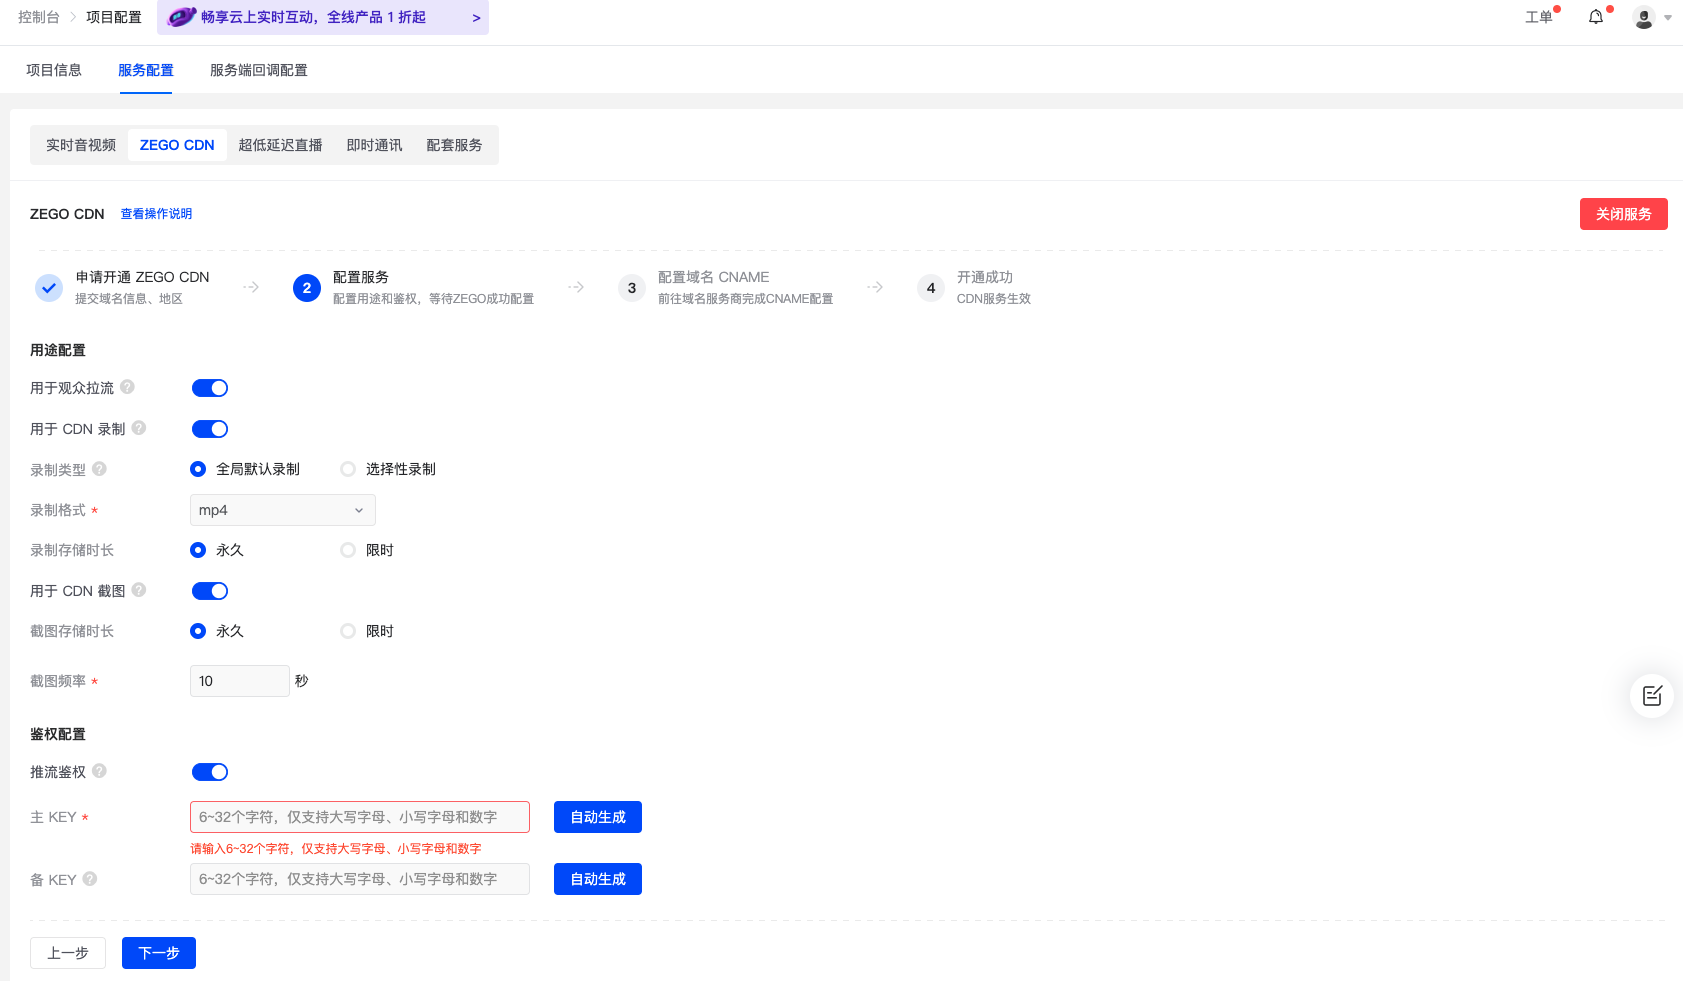Expand the account dropdown arrow
Image resolution: width=1683 pixels, height=981 pixels.
pos(1668,18)
